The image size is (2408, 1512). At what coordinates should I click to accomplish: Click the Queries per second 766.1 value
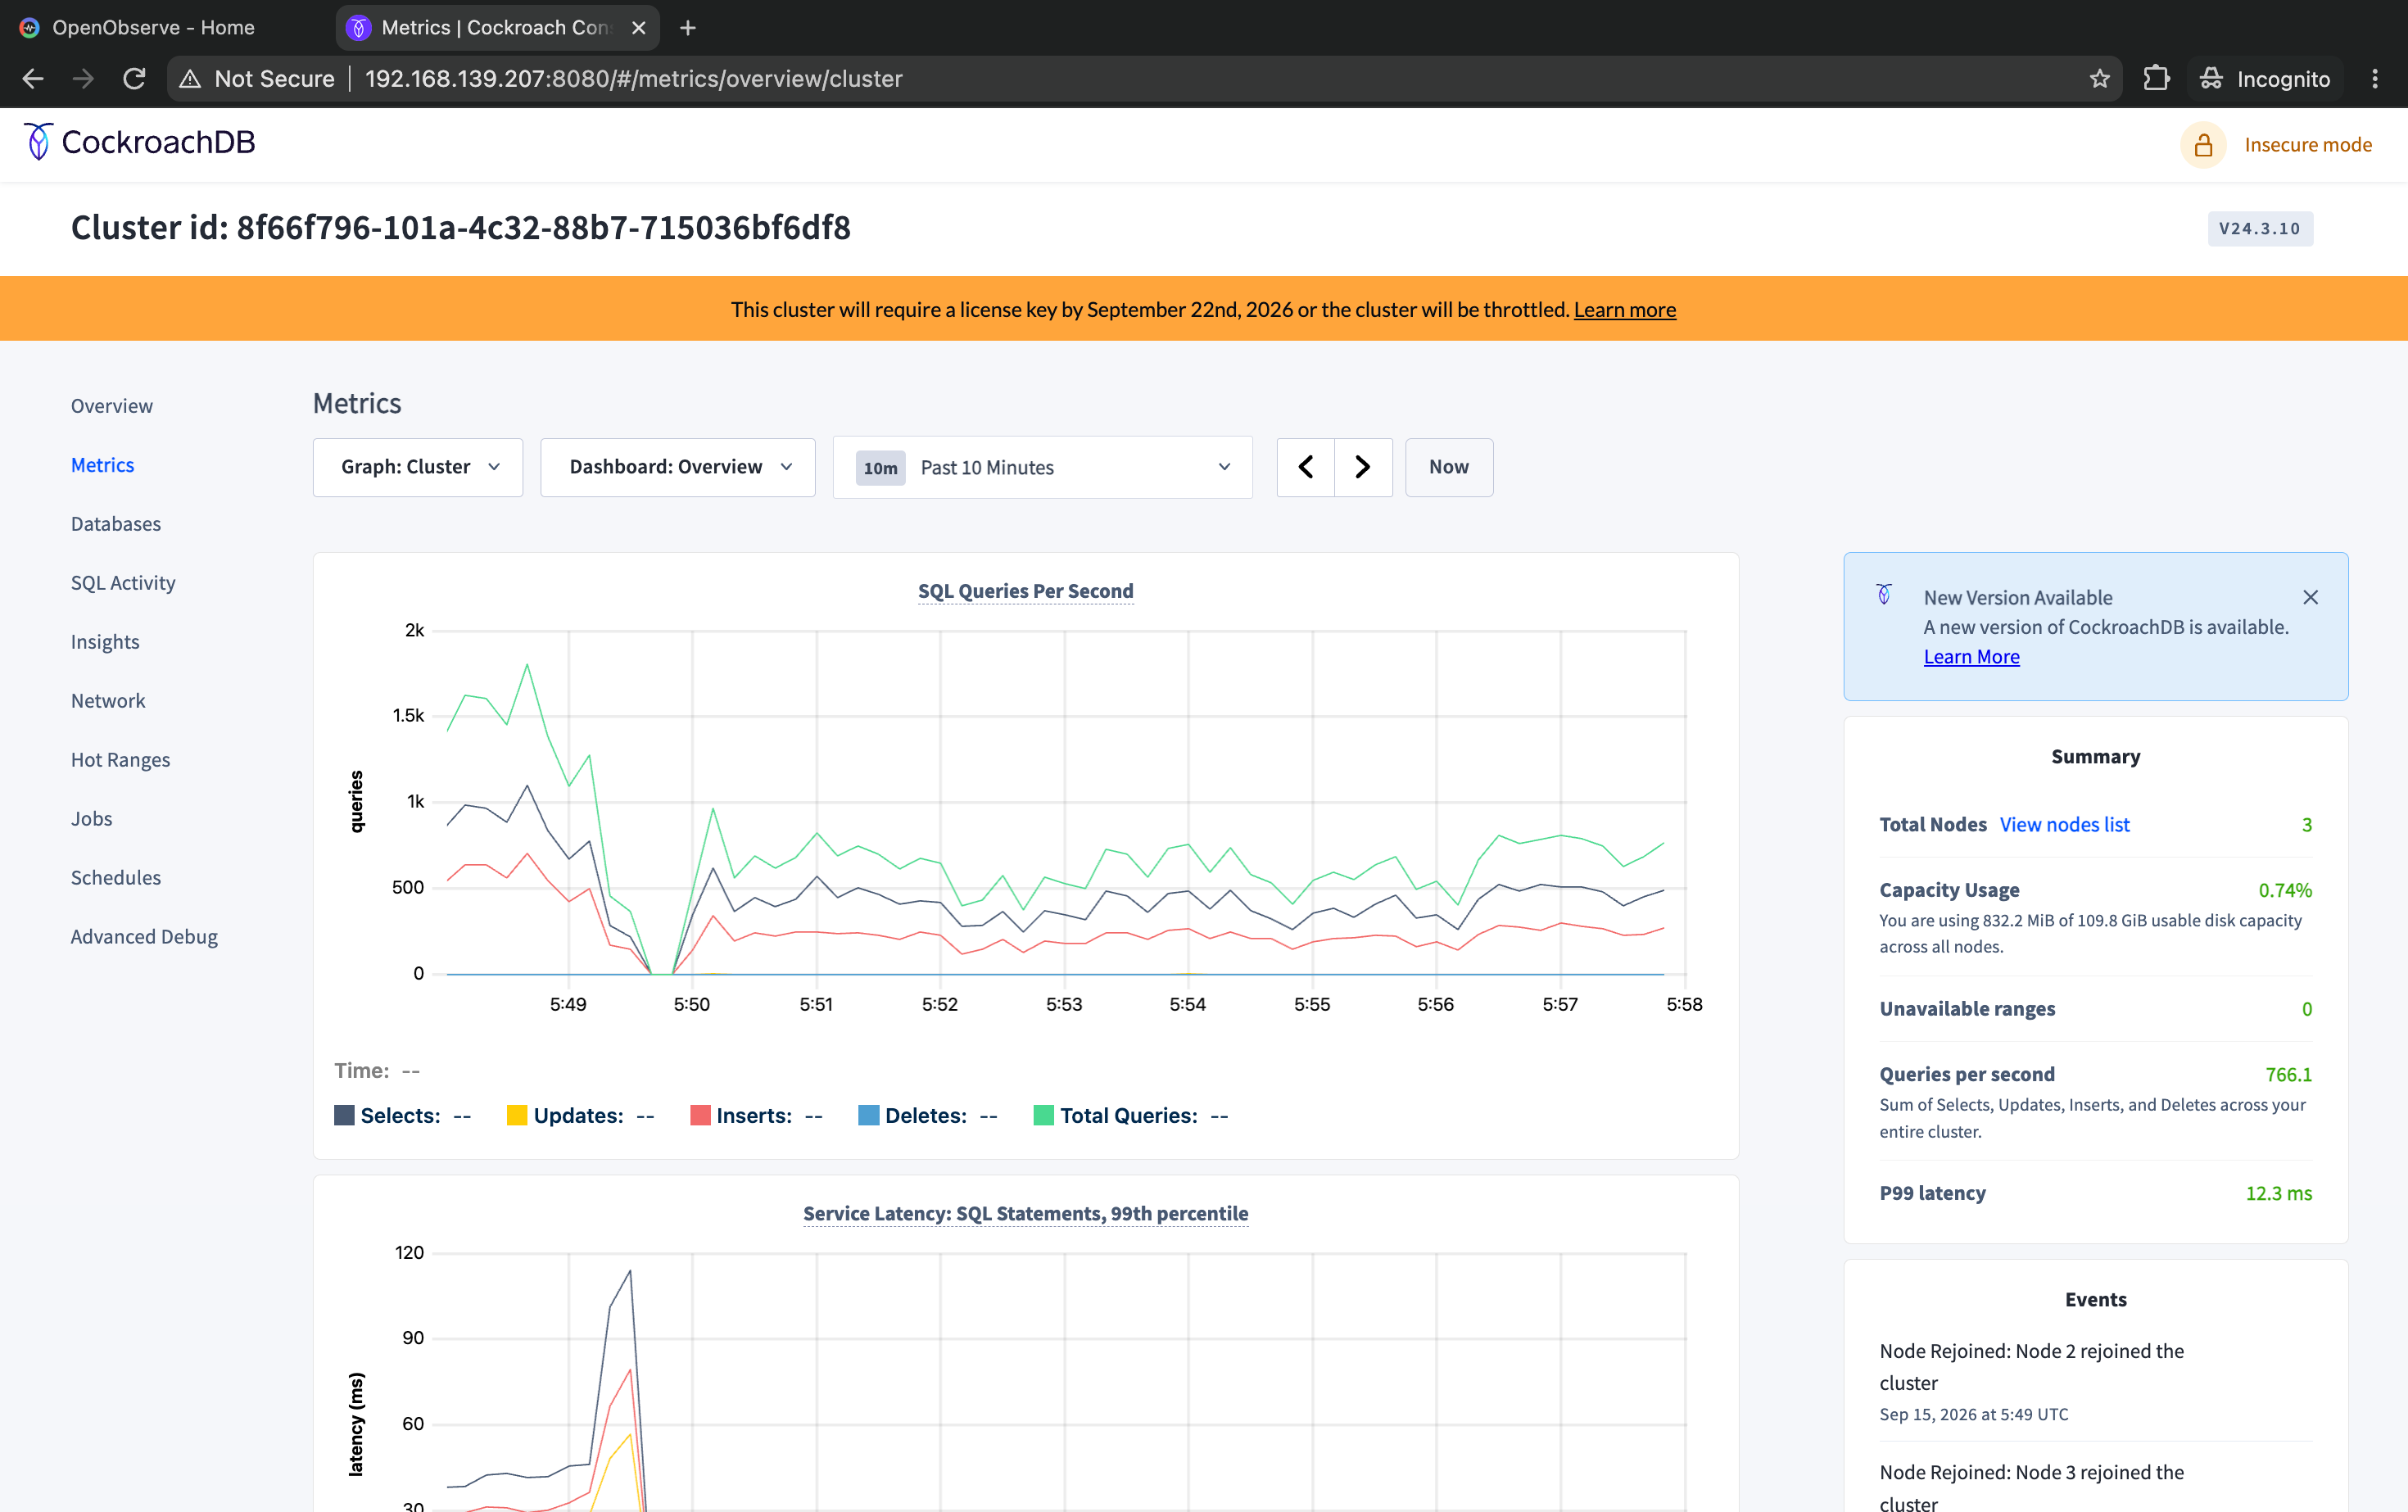click(2288, 1075)
